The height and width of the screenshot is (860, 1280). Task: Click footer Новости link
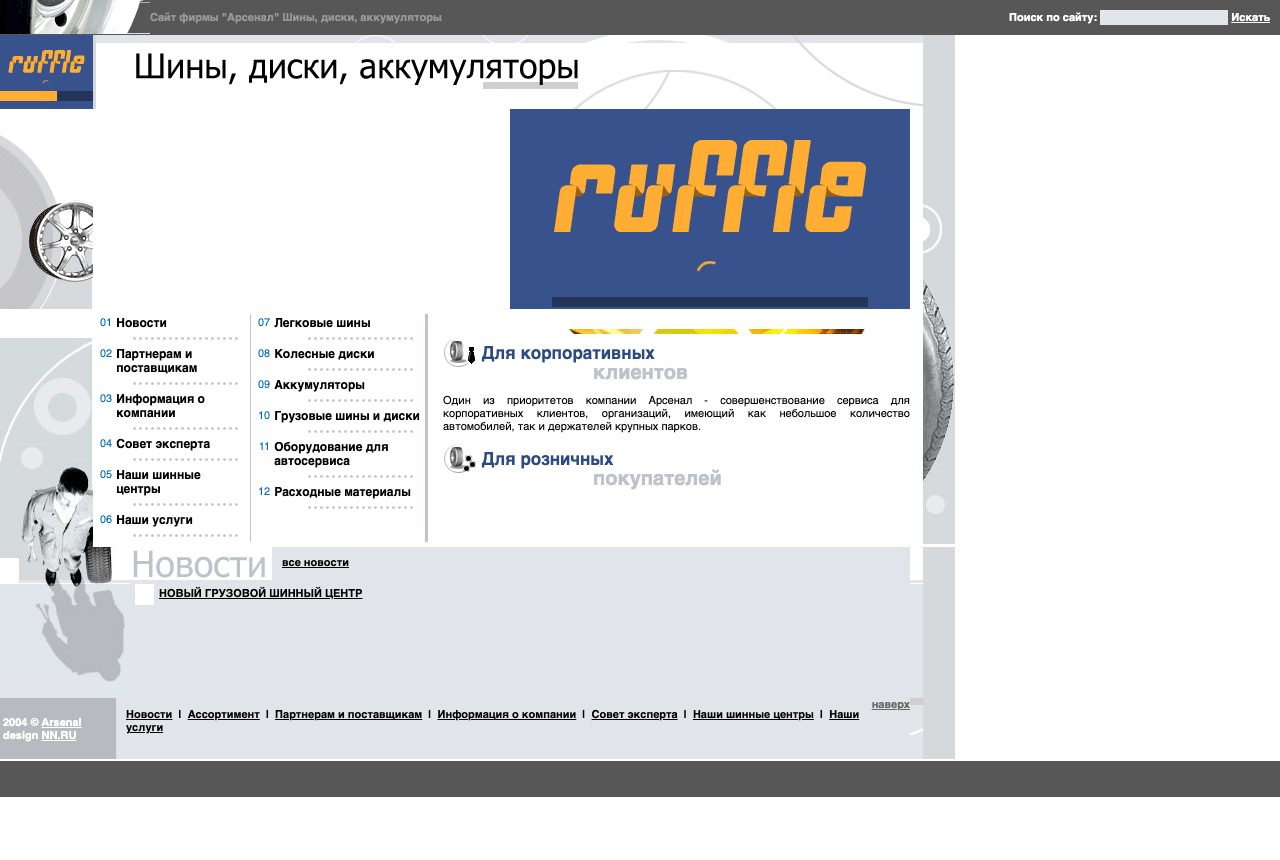pos(149,715)
